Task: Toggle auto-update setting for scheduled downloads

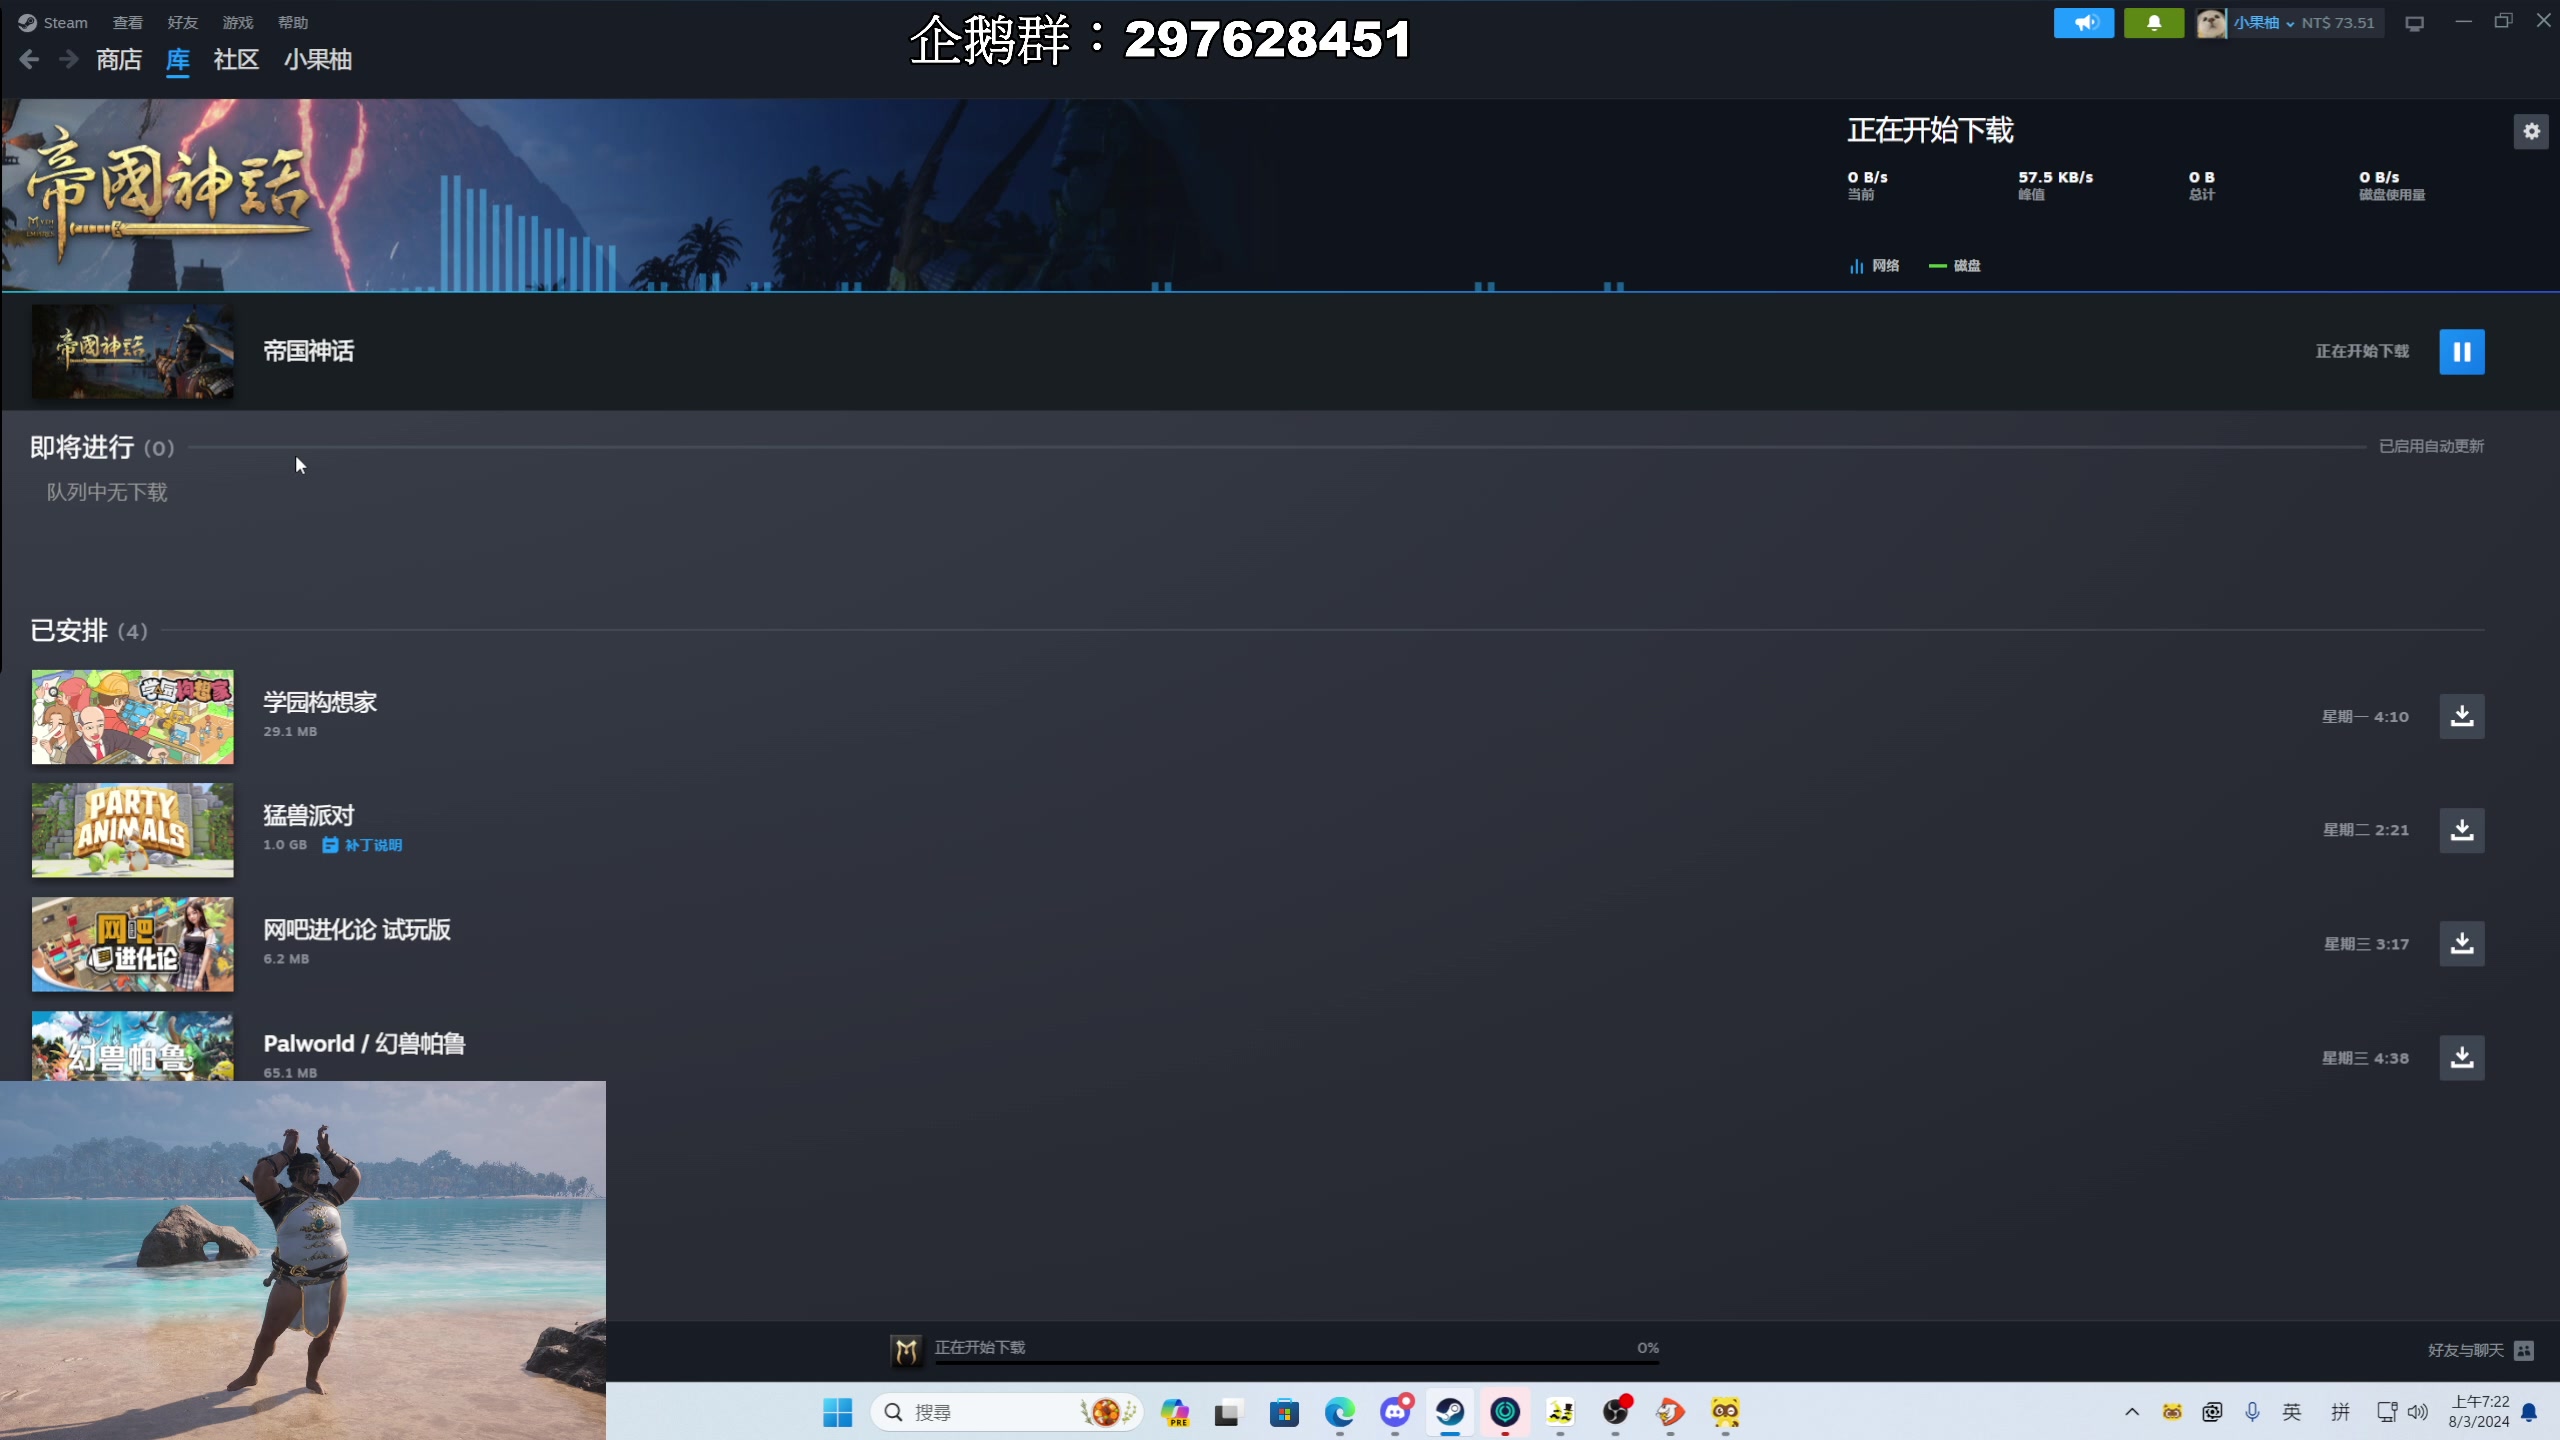Action: coord(2432,445)
